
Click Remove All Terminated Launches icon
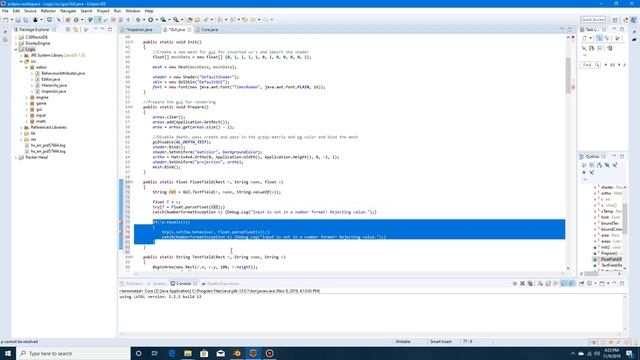click(x=530, y=283)
